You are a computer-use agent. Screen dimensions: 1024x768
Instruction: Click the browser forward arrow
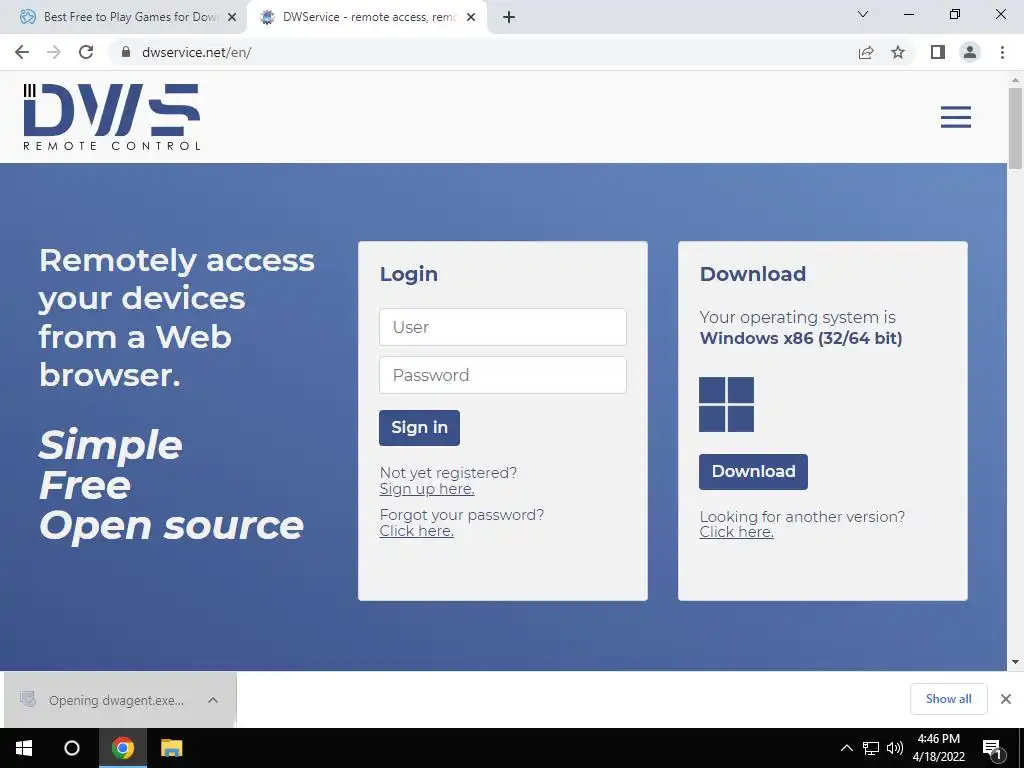pyautogui.click(x=54, y=52)
